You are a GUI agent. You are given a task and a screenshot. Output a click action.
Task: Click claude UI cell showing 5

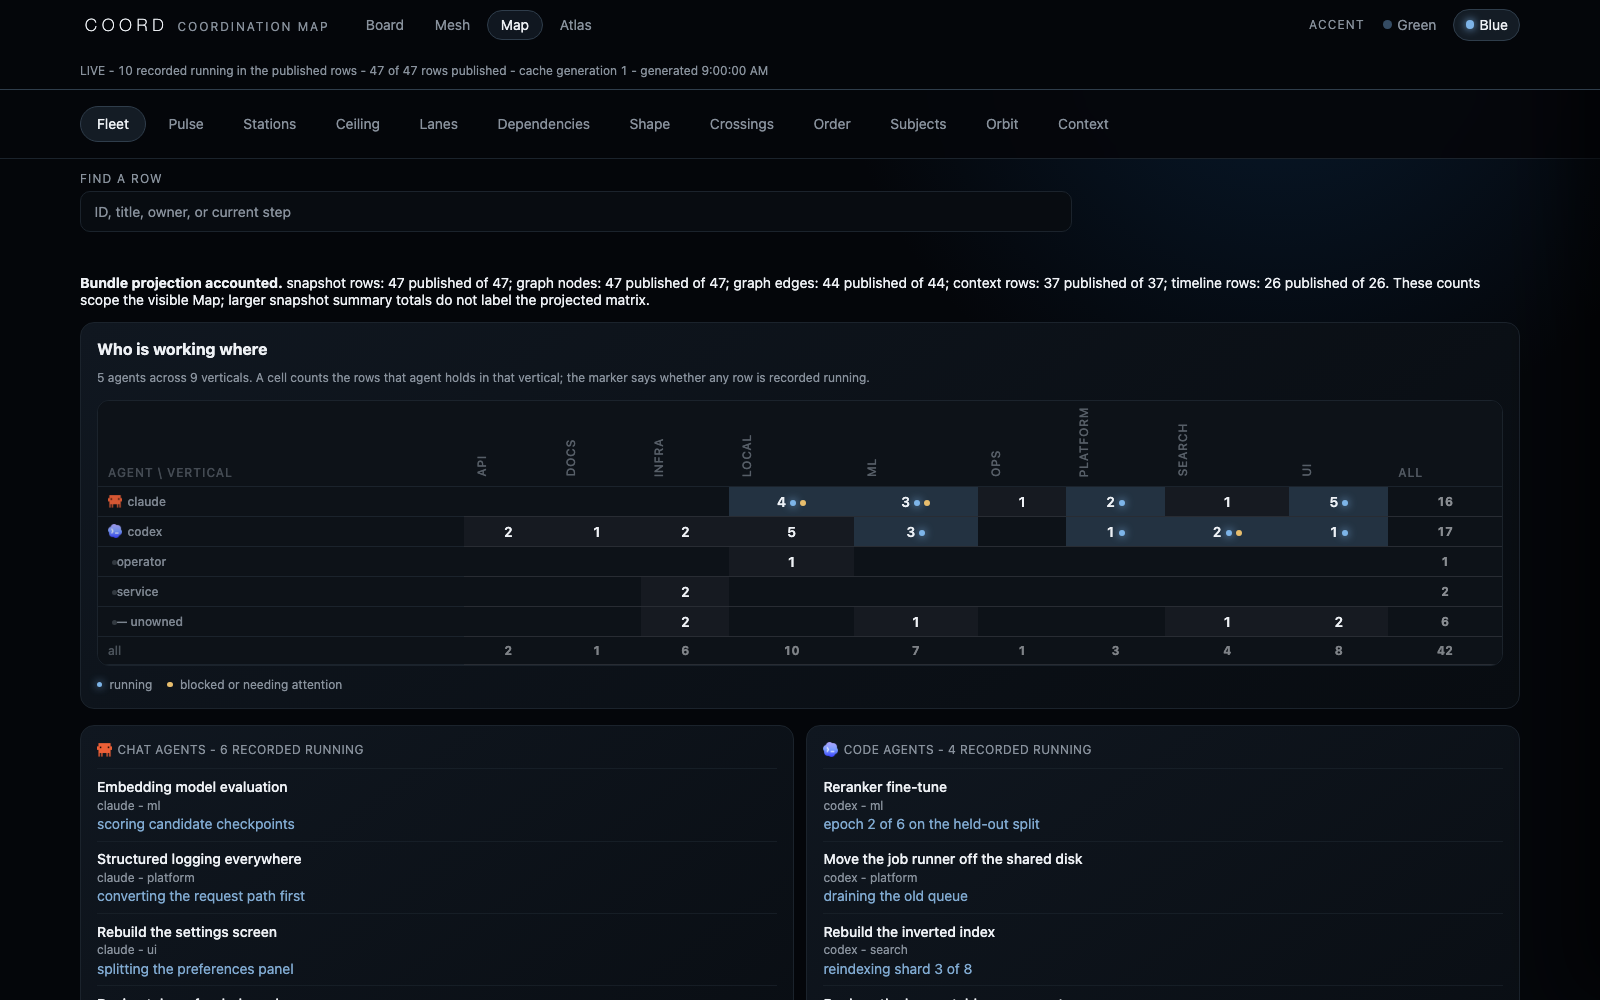click(x=1338, y=502)
